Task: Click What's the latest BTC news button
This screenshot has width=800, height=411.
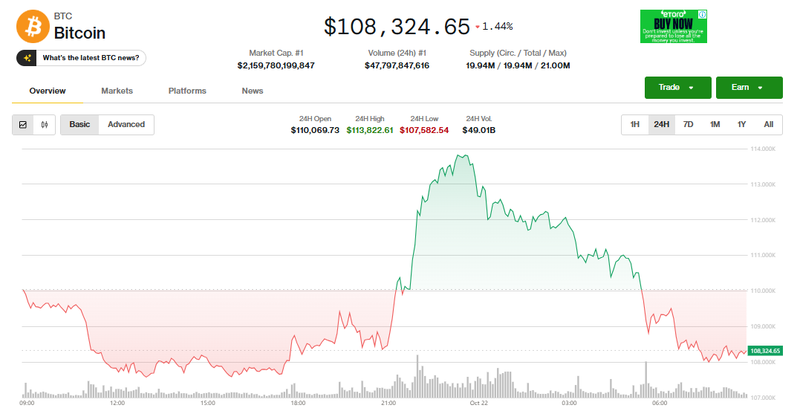Action: point(92,58)
